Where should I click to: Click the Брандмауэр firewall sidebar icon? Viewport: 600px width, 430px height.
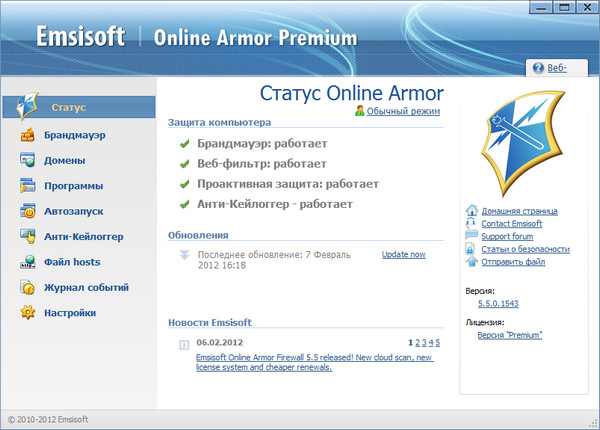27,134
